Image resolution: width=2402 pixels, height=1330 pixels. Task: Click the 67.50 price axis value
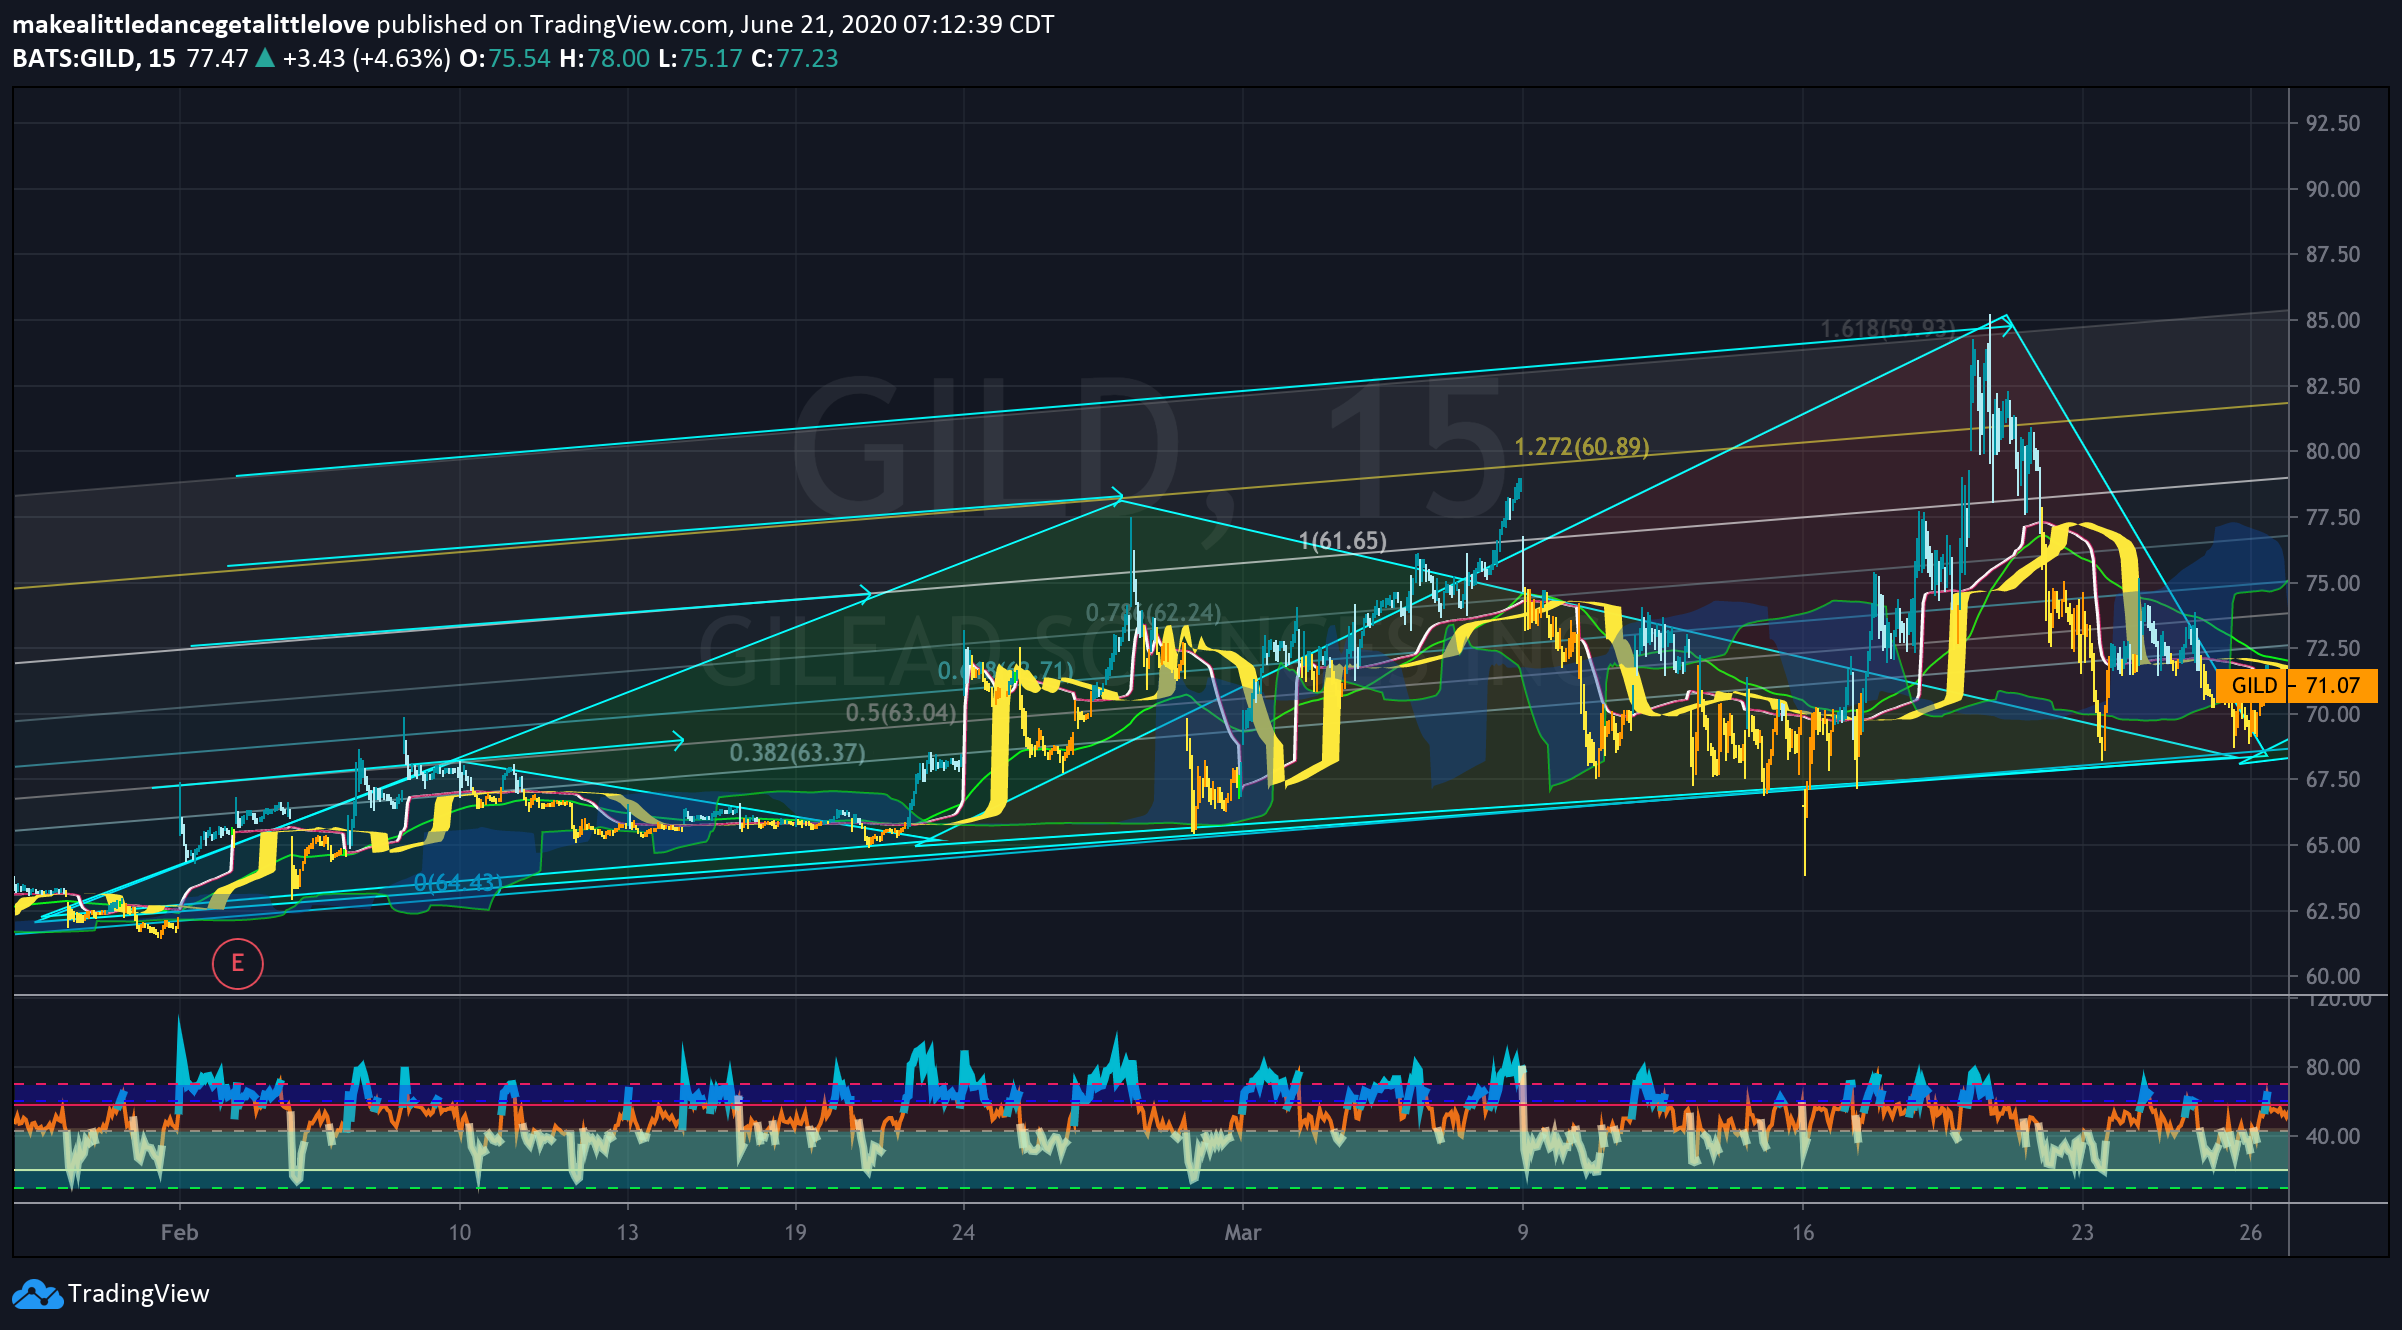pos(2332,779)
